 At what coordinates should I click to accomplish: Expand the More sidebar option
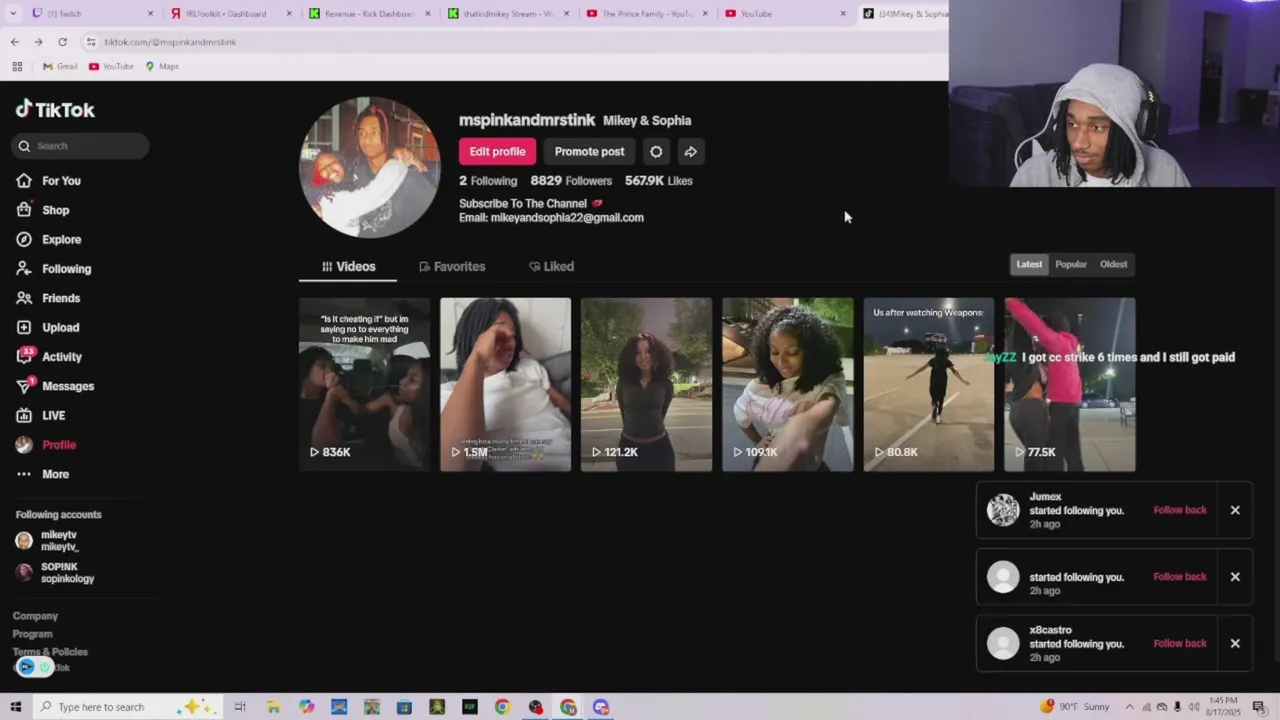(42, 474)
